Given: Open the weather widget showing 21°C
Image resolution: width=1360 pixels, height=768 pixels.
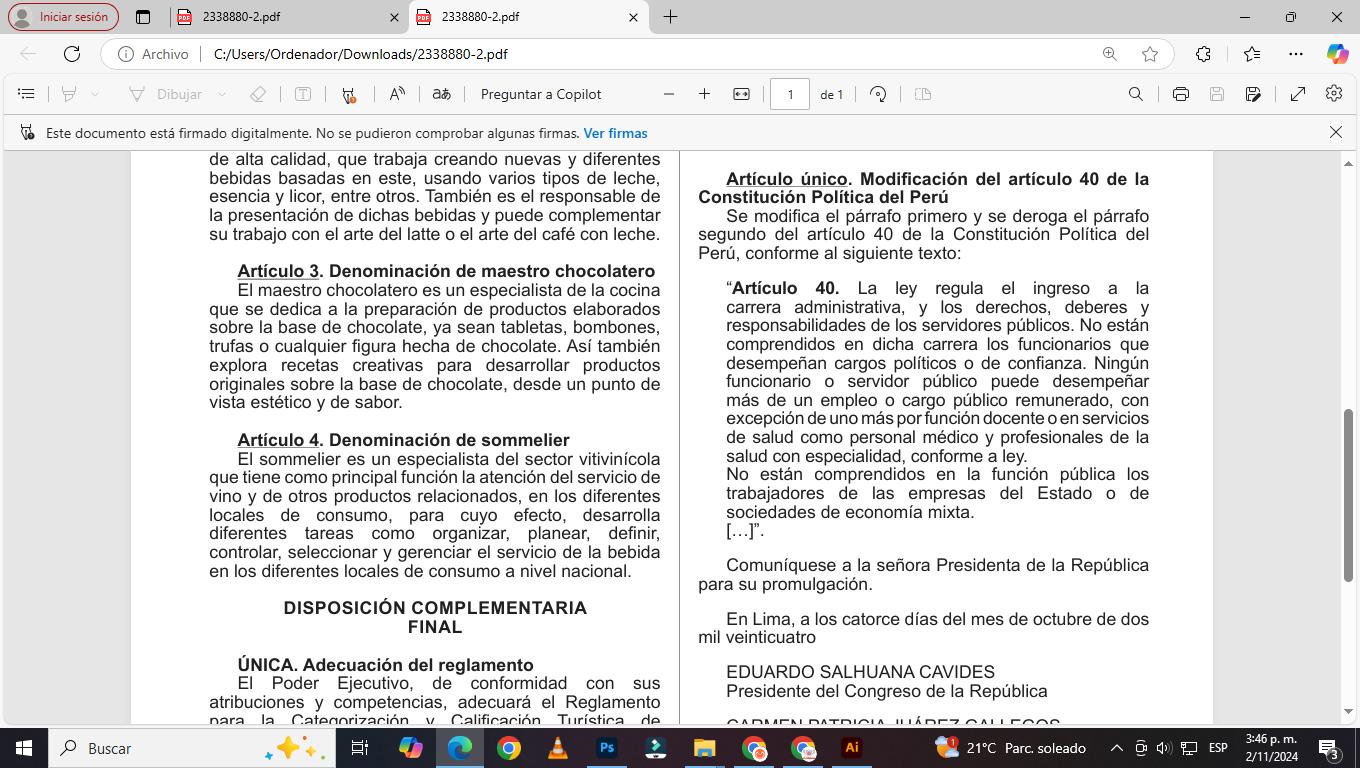Looking at the screenshot, I should point(1010,748).
